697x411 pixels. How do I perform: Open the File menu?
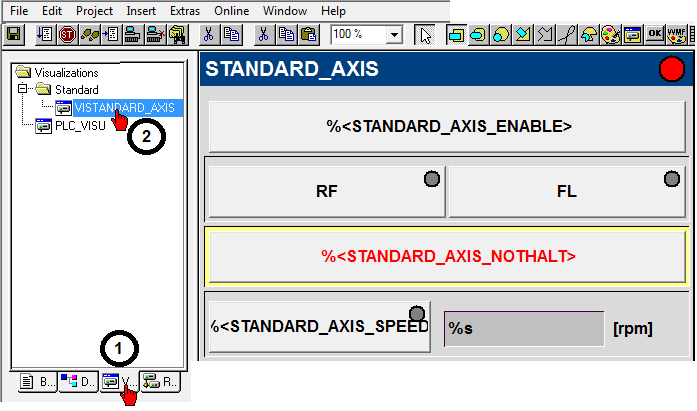coord(19,11)
